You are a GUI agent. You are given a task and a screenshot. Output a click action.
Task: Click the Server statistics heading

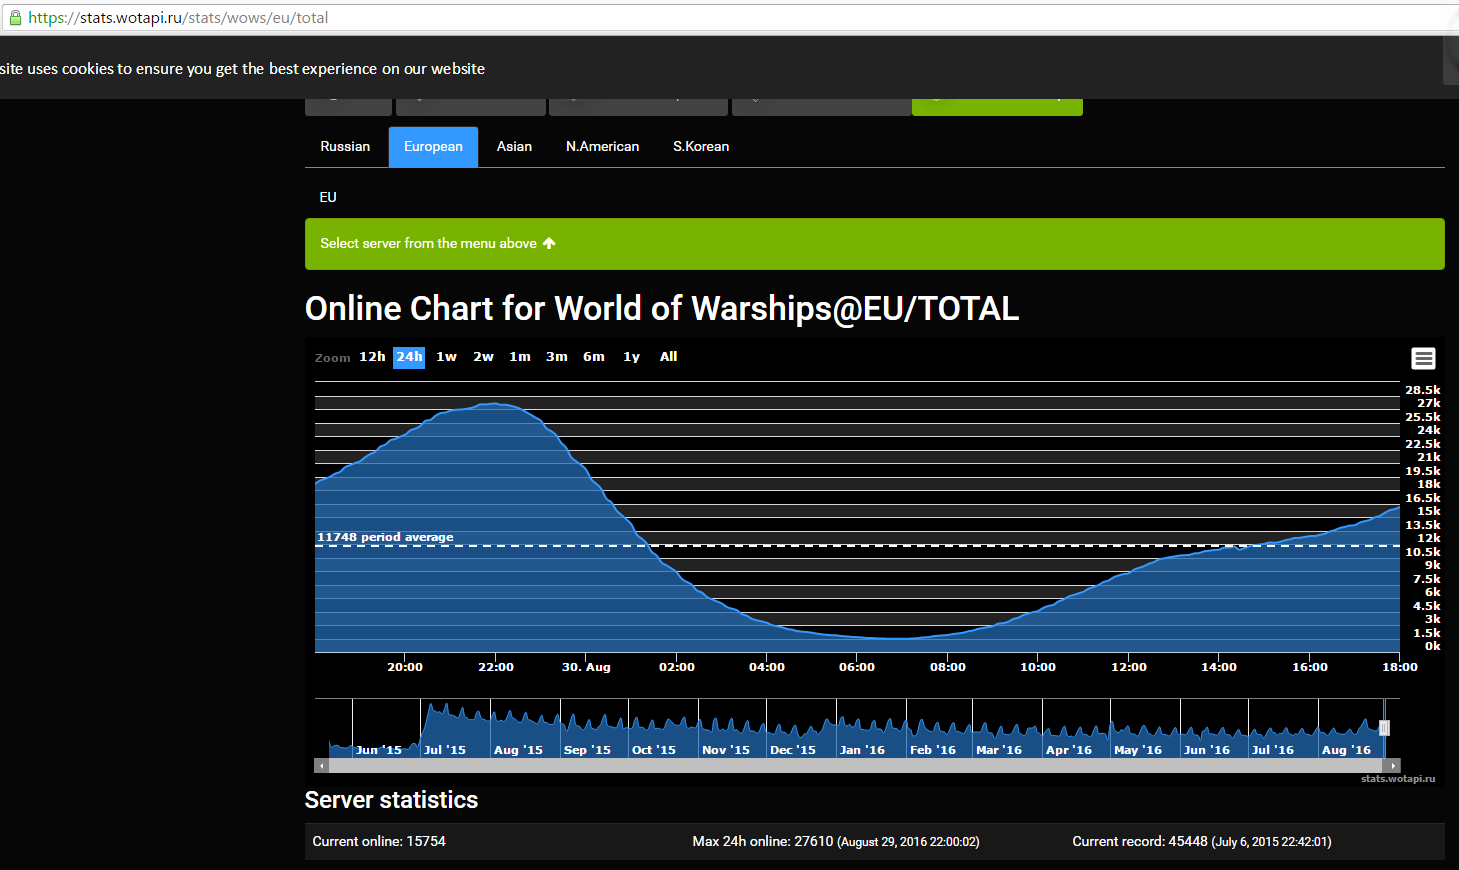[x=391, y=800]
